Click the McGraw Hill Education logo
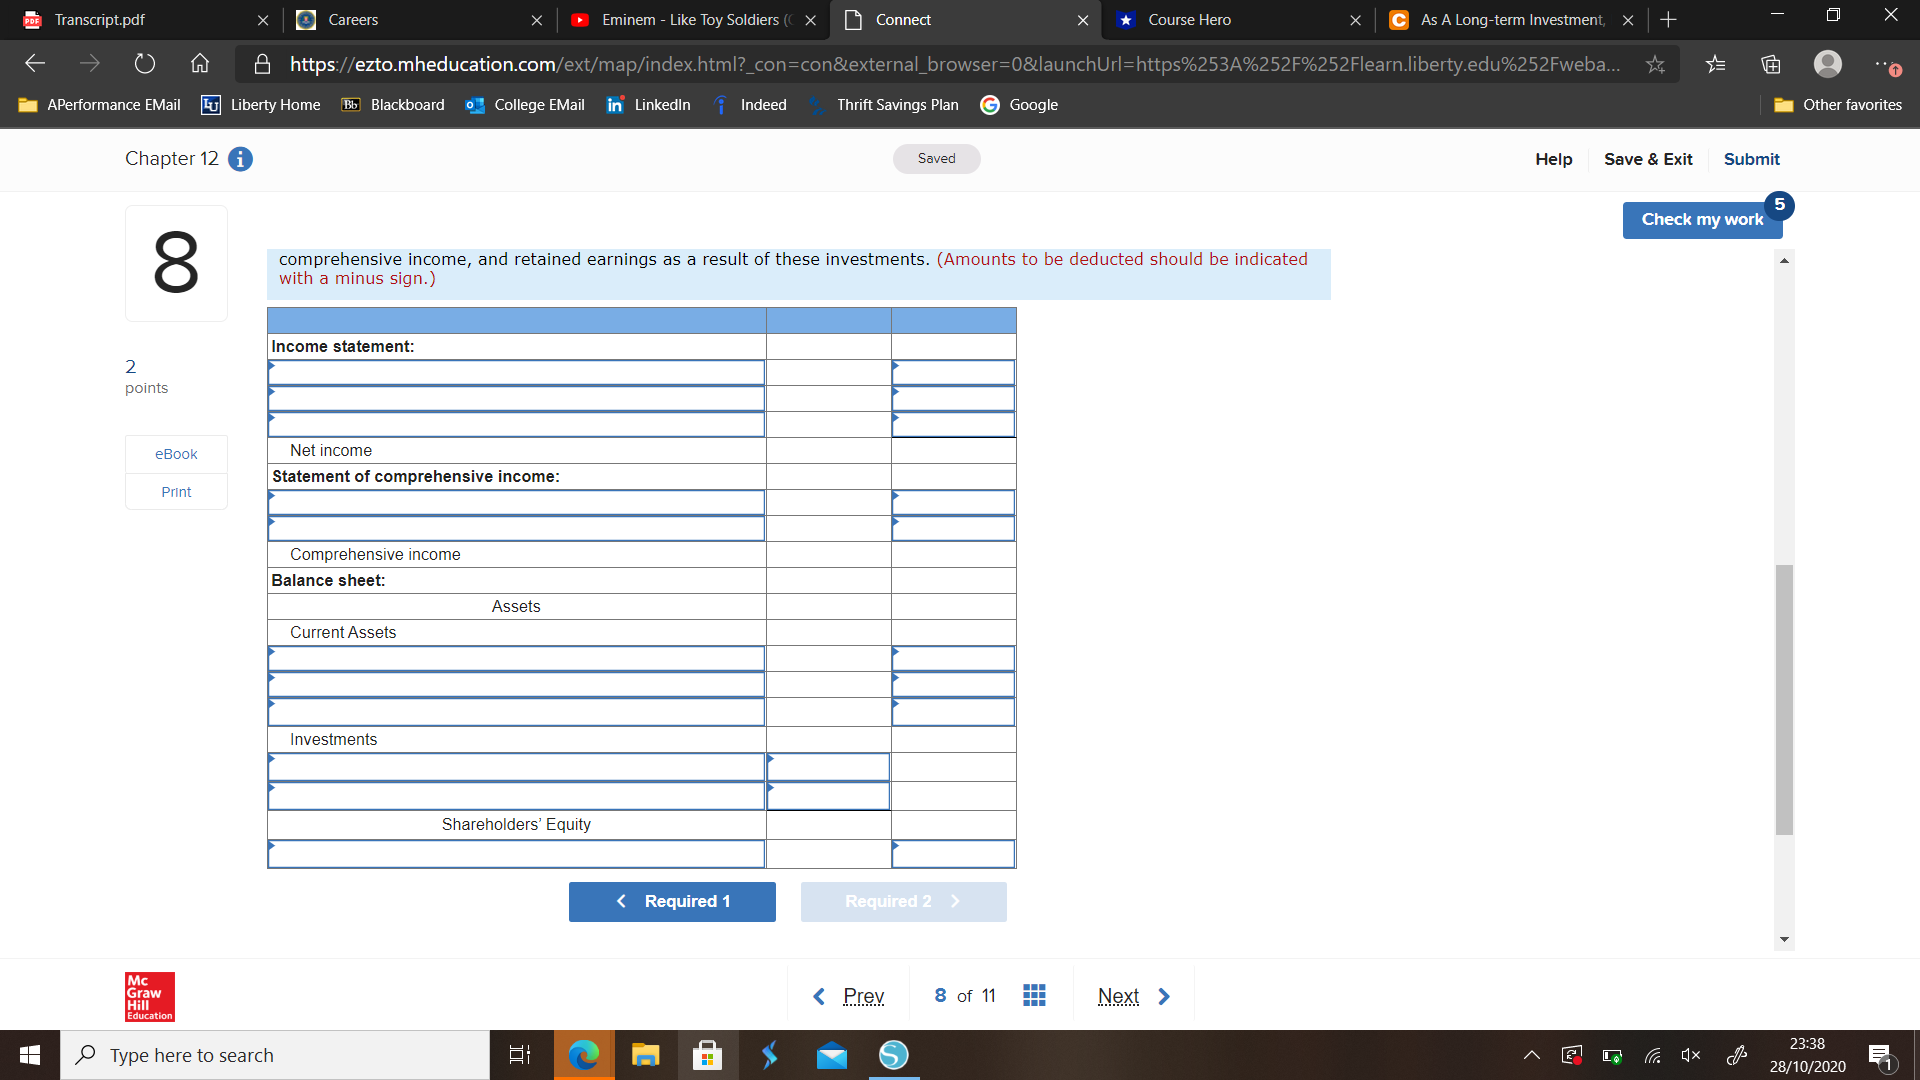 click(x=148, y=996)
